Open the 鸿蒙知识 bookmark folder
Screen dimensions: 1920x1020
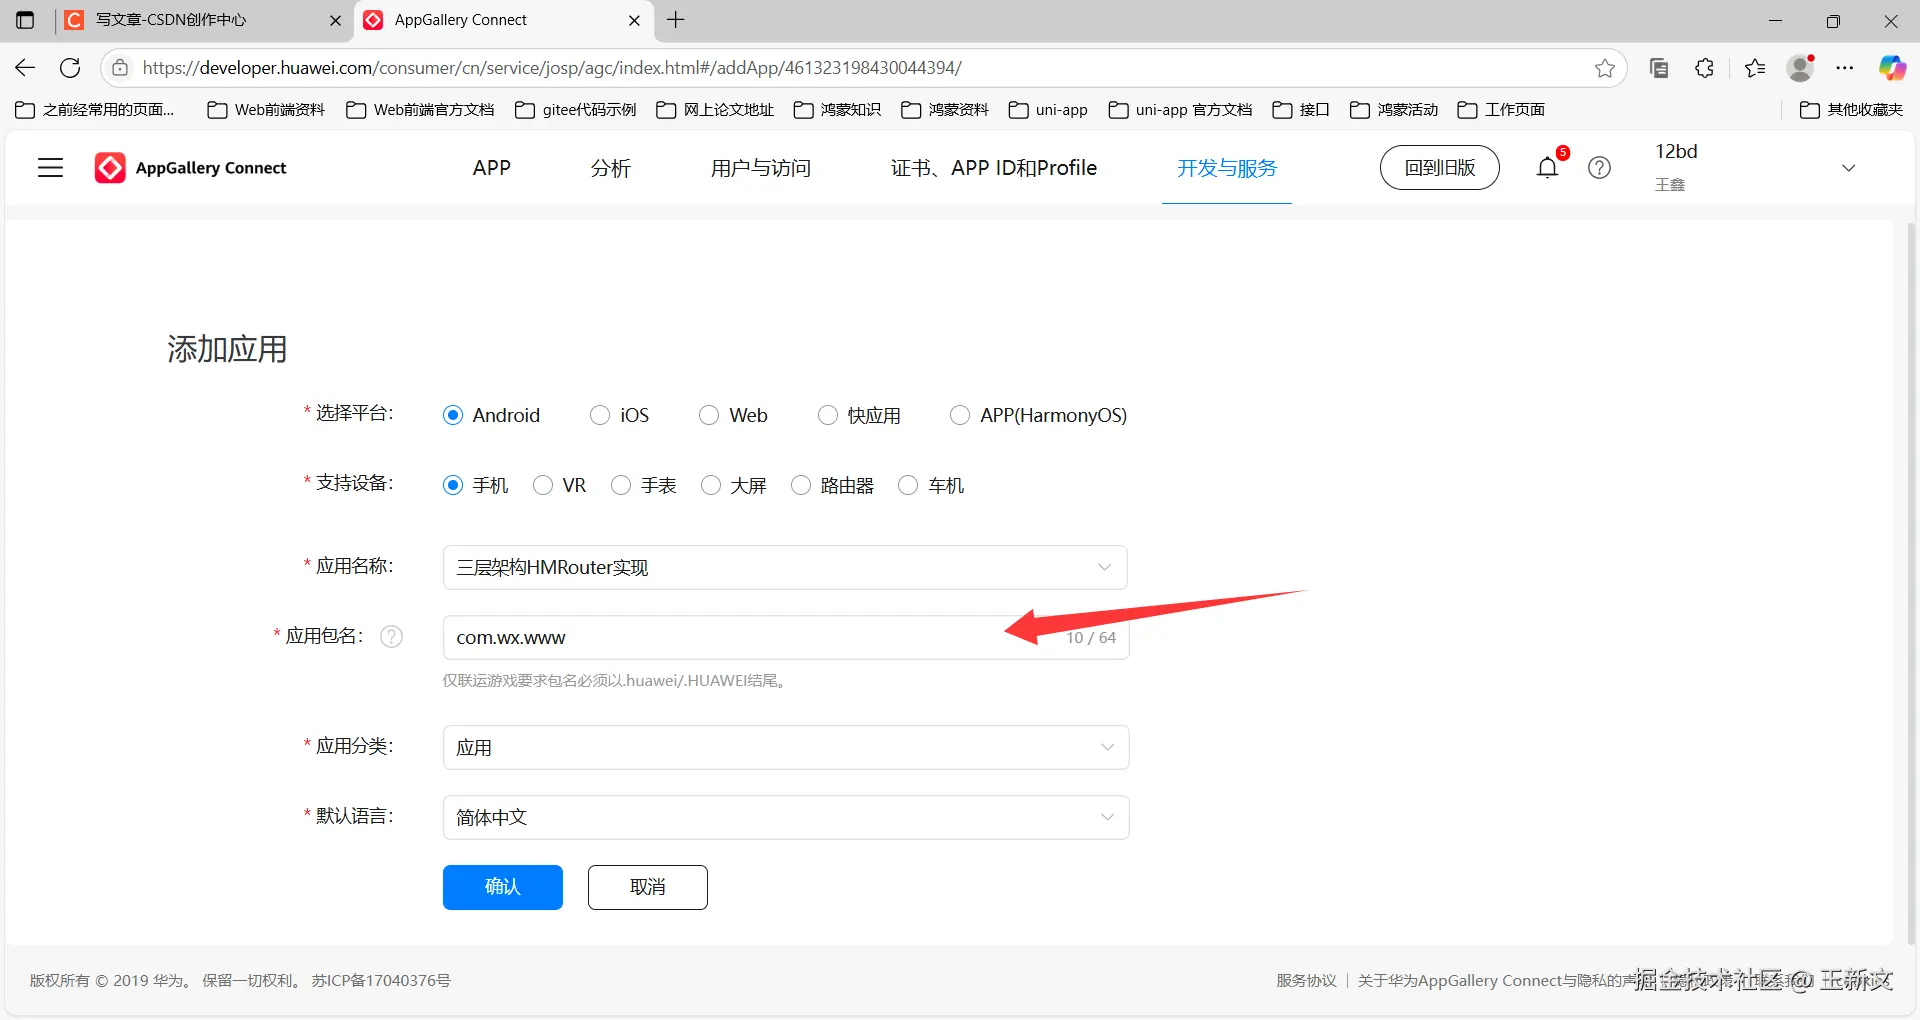point(838,110)
